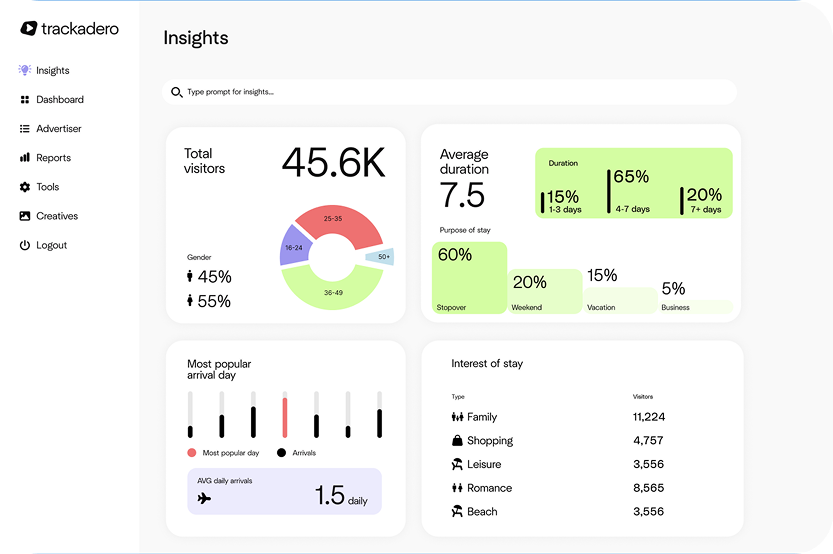Focus the insights prompt search field

(x=455, y=92)
